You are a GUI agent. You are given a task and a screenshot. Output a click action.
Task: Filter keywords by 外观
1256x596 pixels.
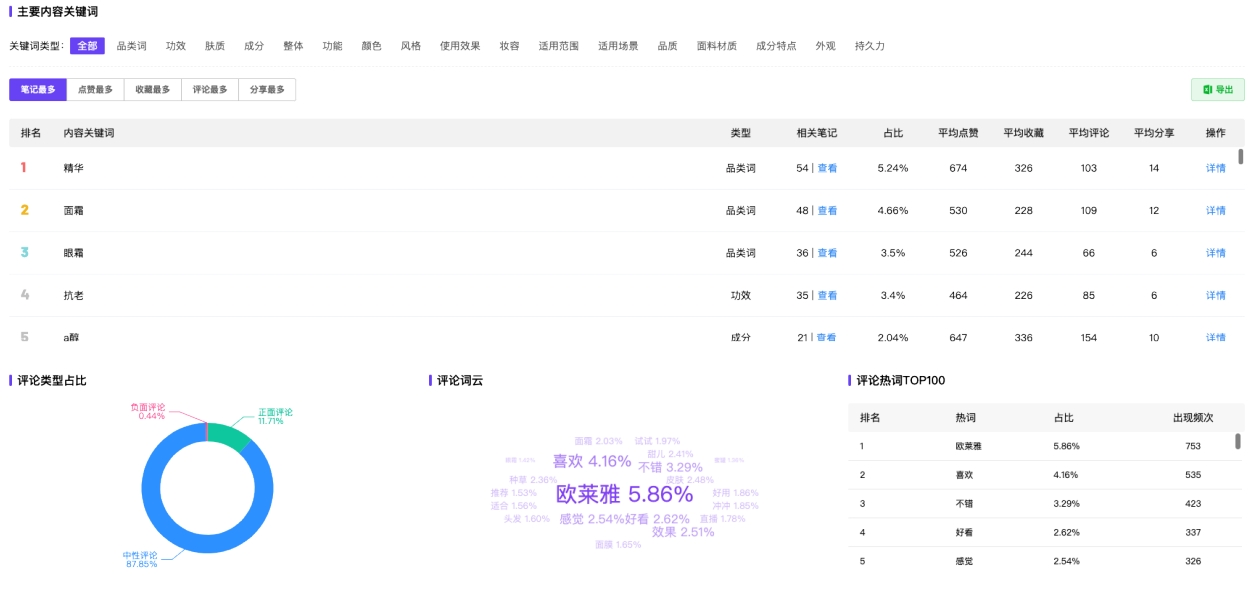tap(825, 46)
